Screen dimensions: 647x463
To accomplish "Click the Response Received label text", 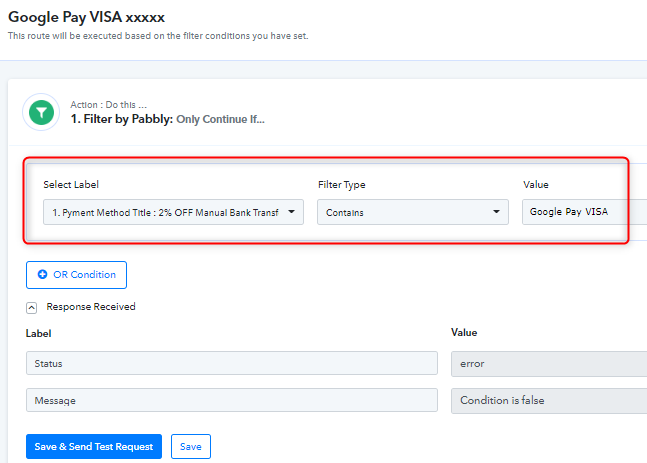I will (x=91, y=307).
